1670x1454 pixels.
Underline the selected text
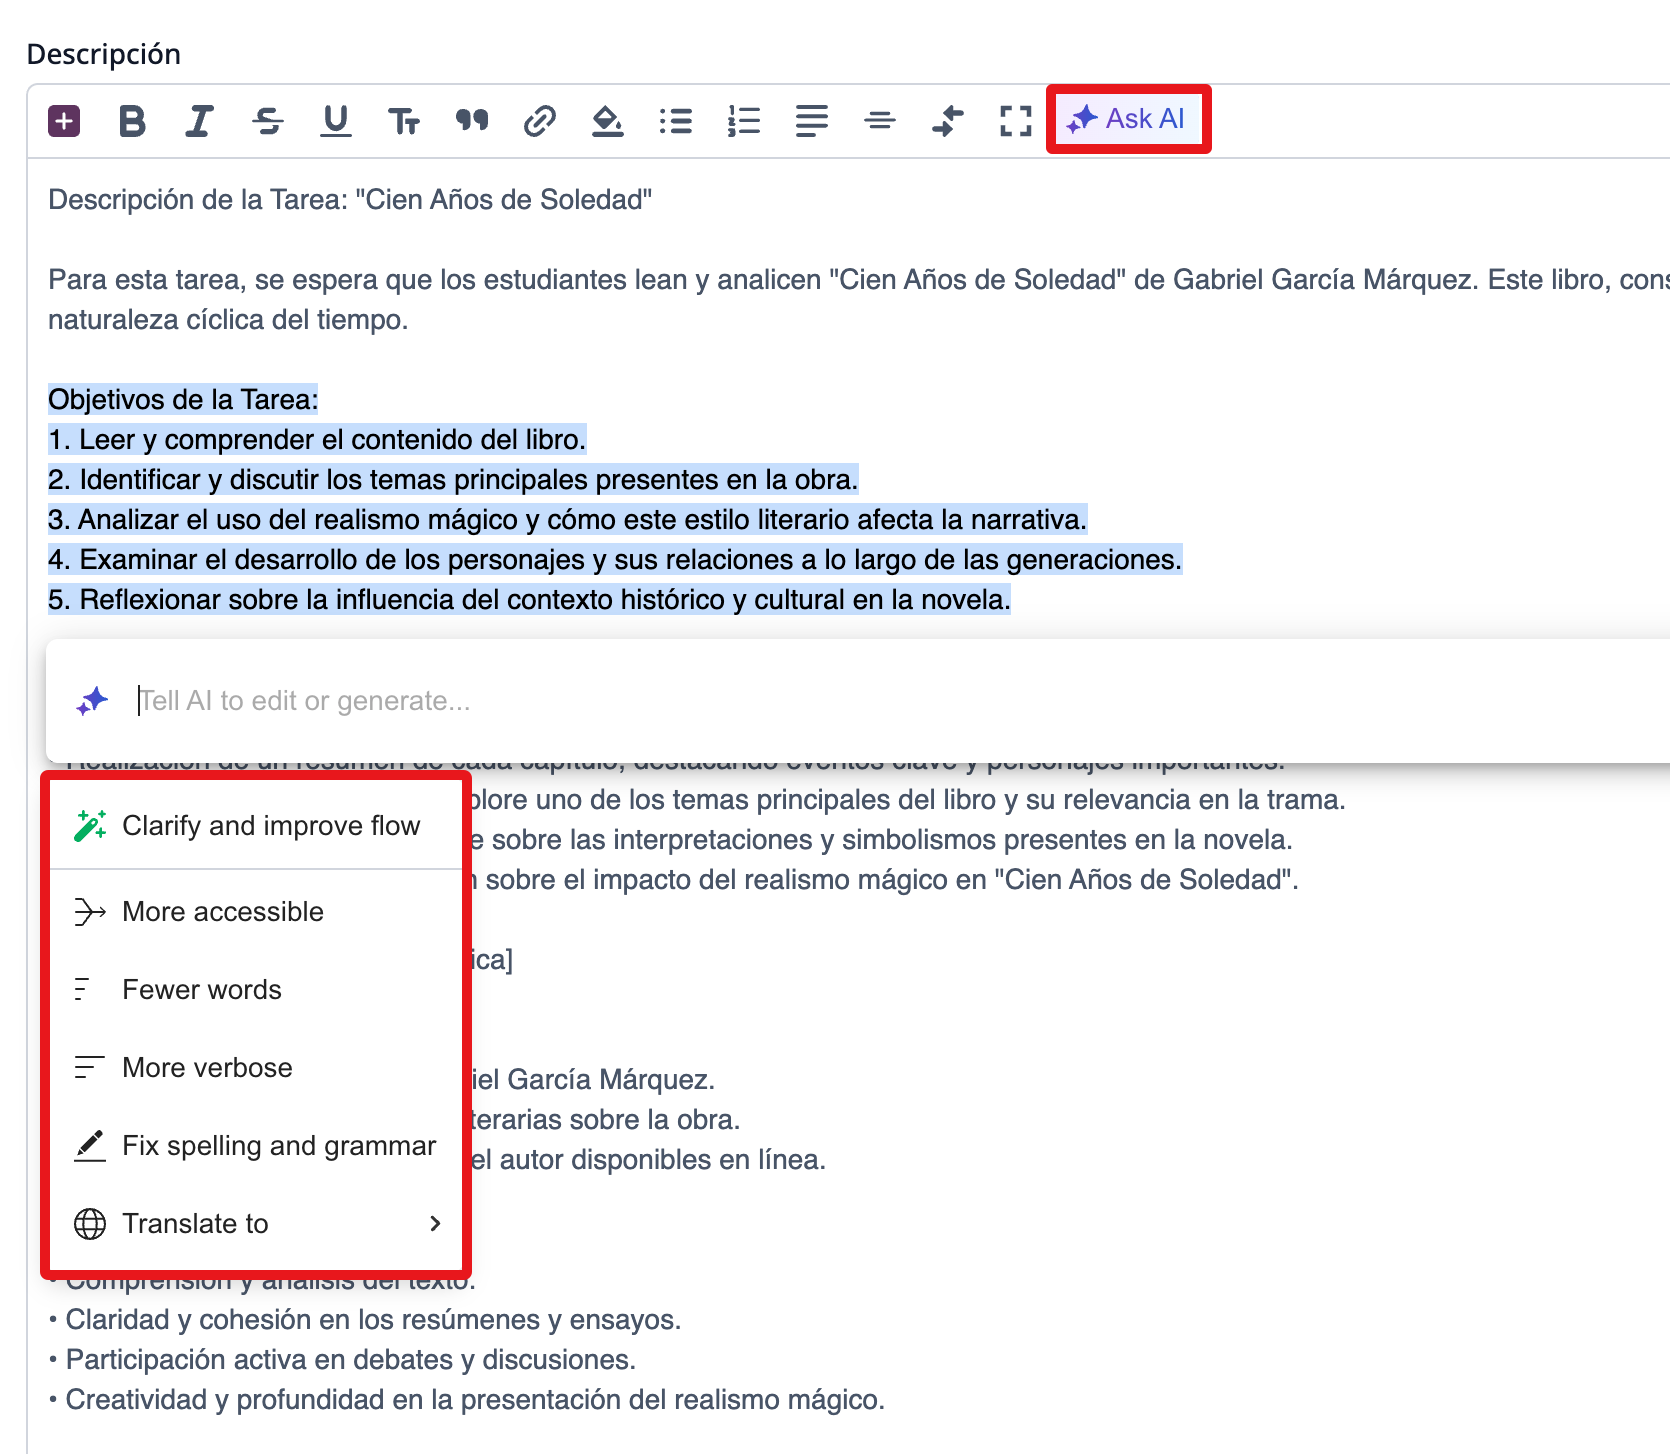click(336, 121)
